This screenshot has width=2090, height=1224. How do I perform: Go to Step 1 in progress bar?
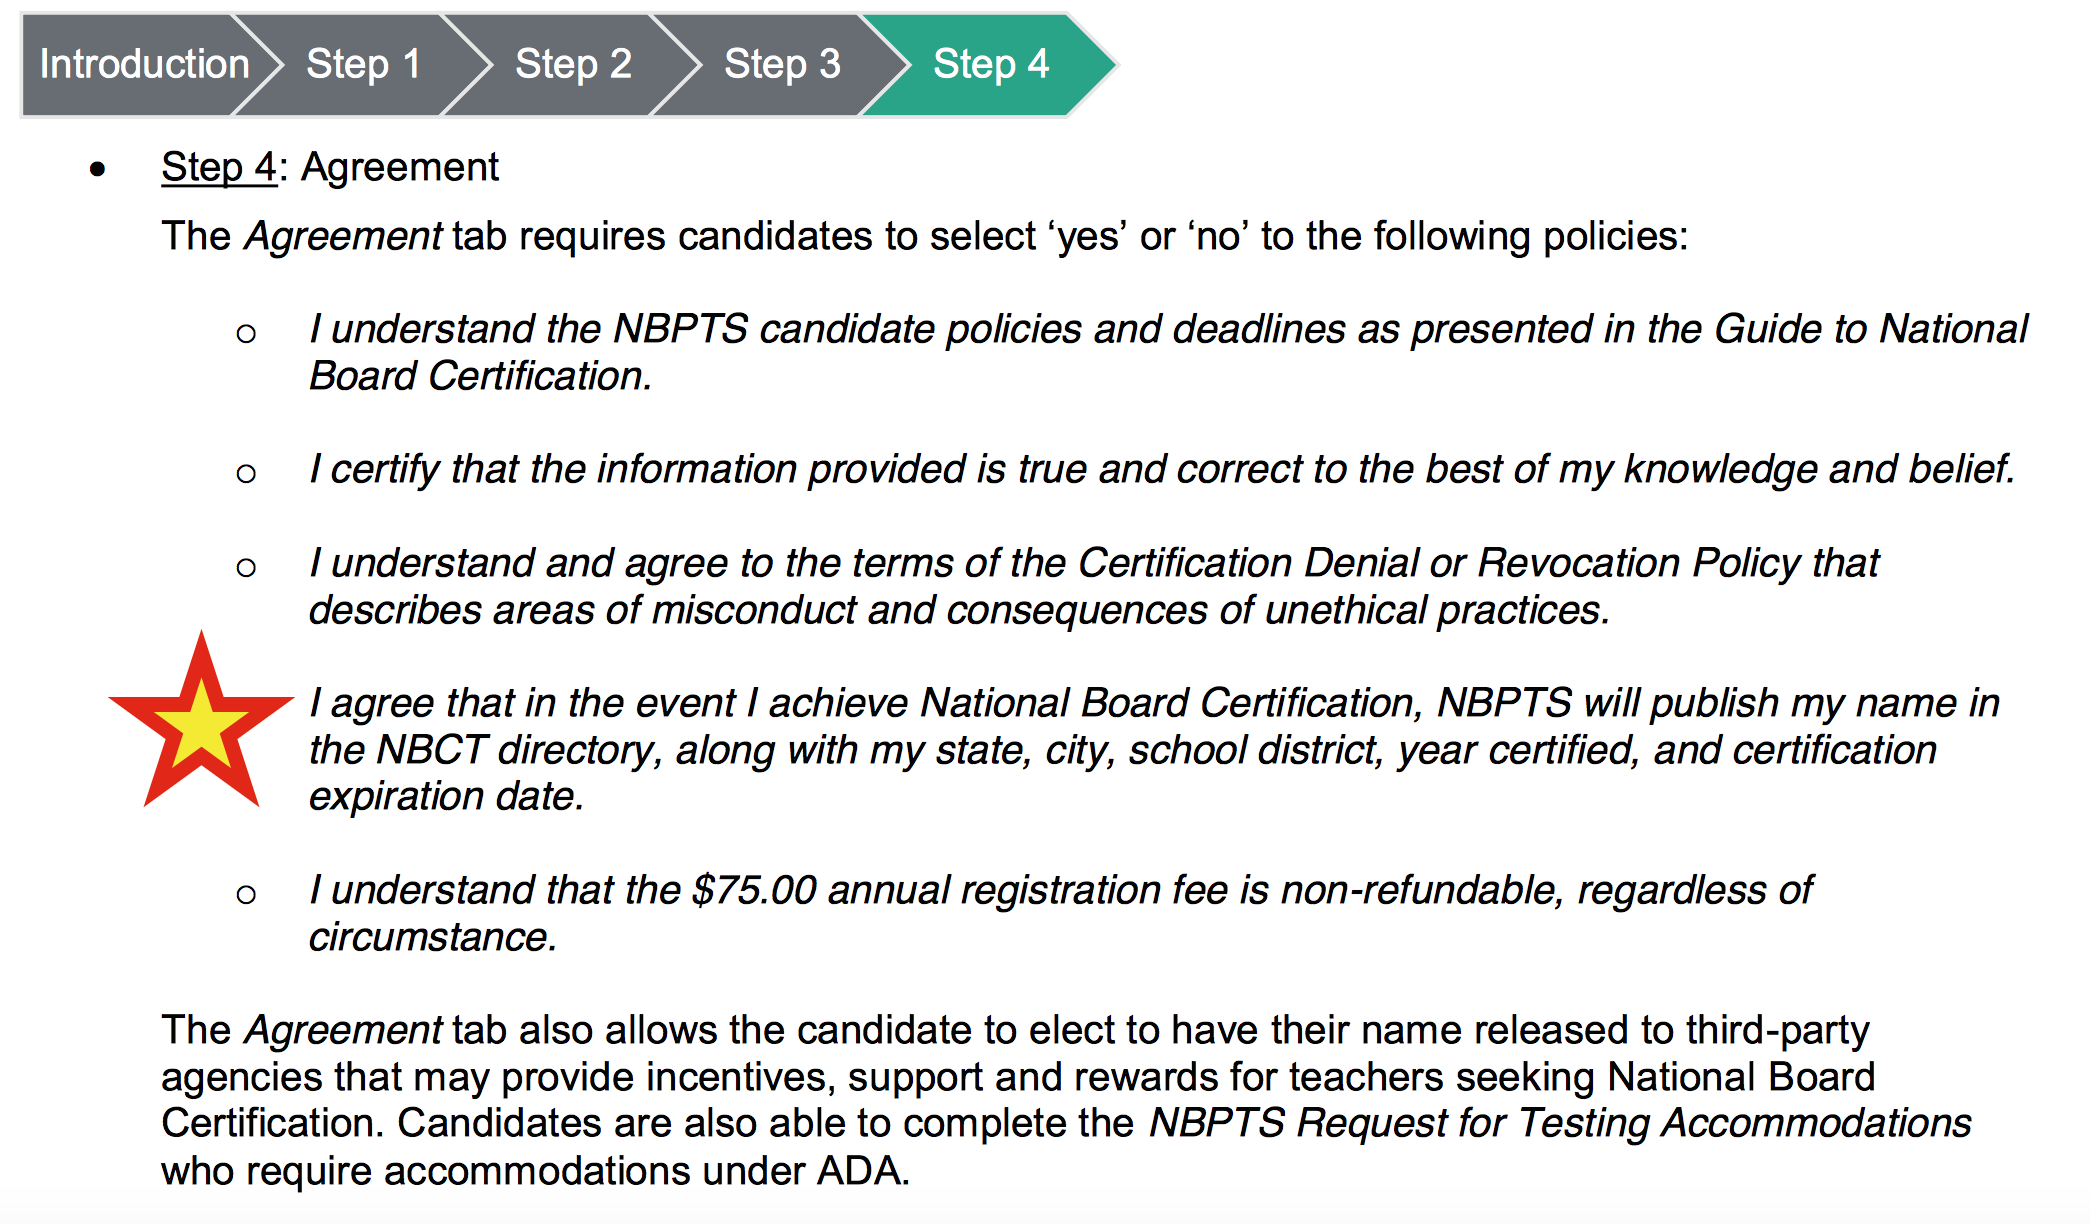(x=363, y=65)
